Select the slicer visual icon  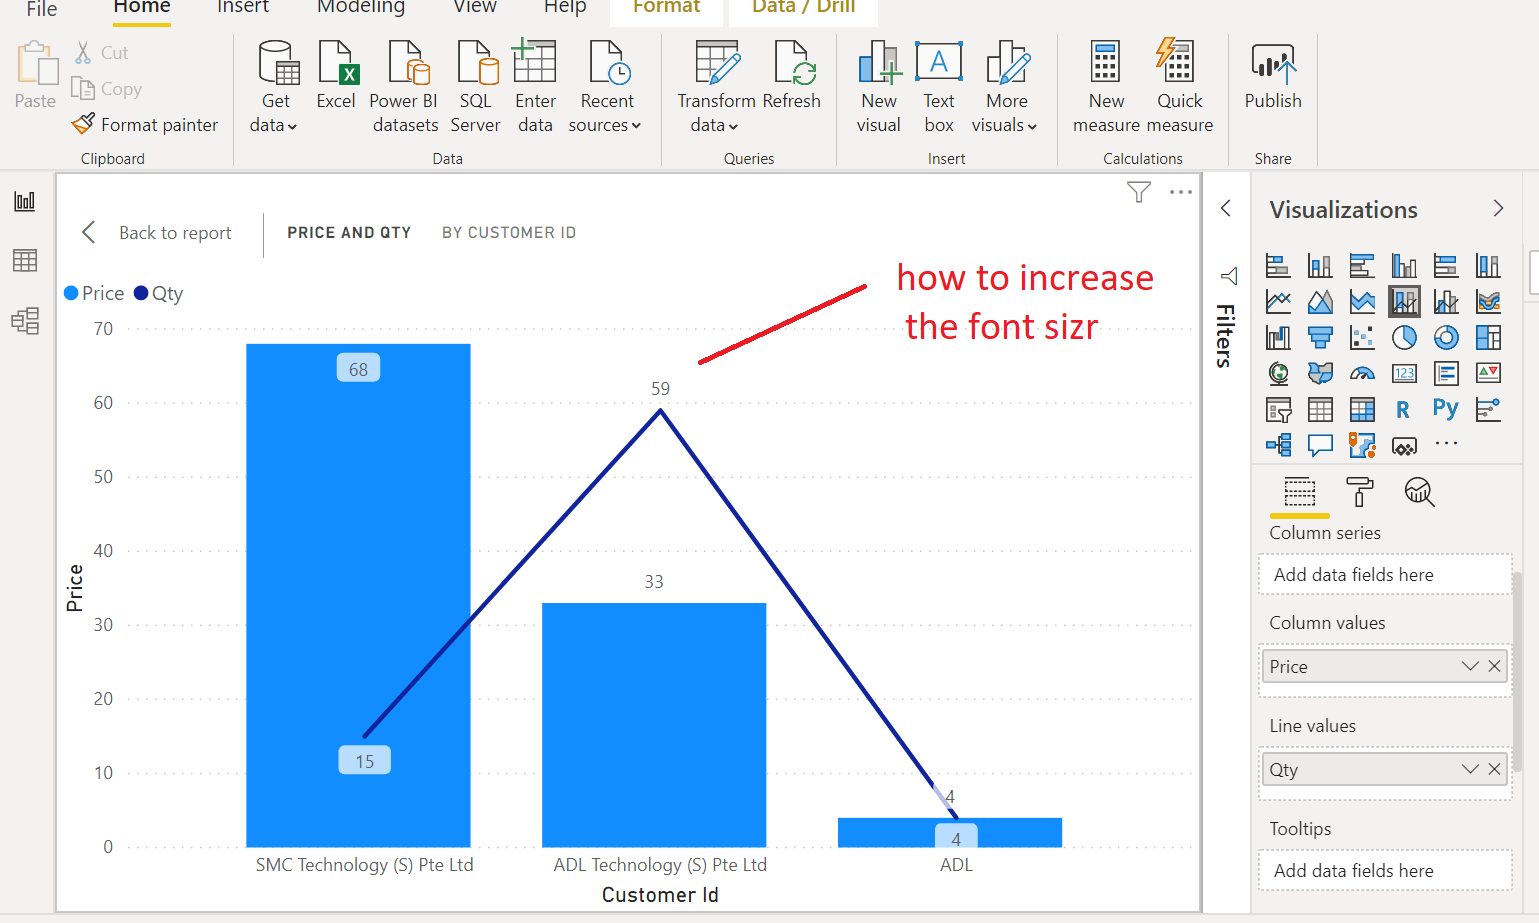click(1278, 409)
